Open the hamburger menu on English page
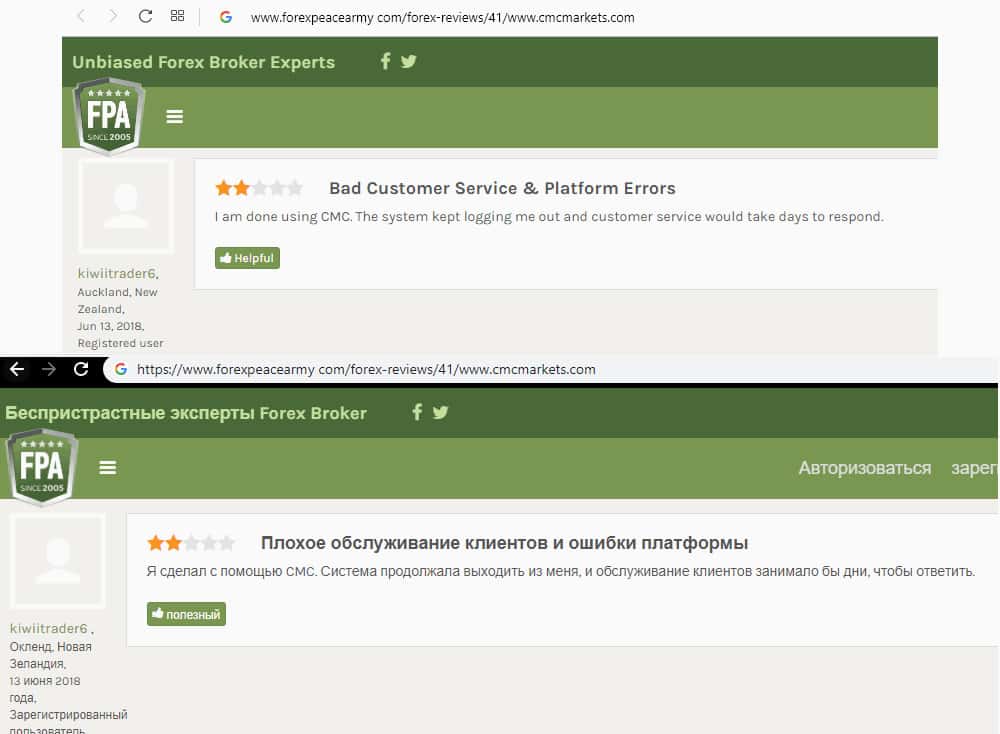 (175, 117)
